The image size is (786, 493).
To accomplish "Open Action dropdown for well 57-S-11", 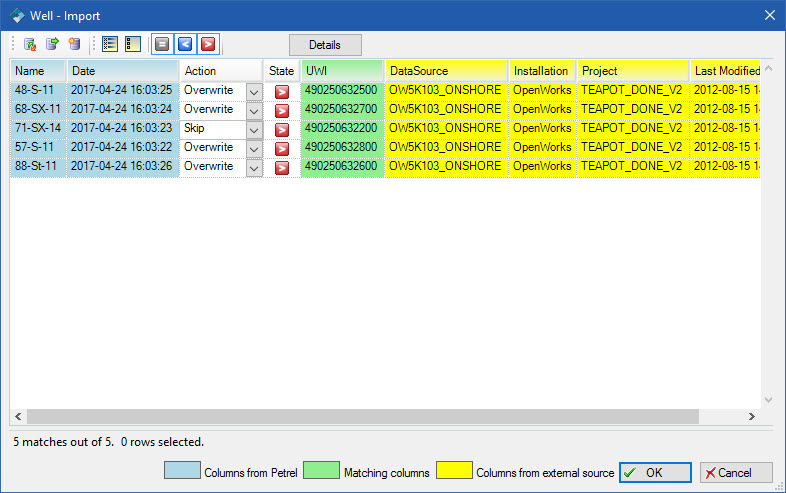I will (x=254, y=149).
